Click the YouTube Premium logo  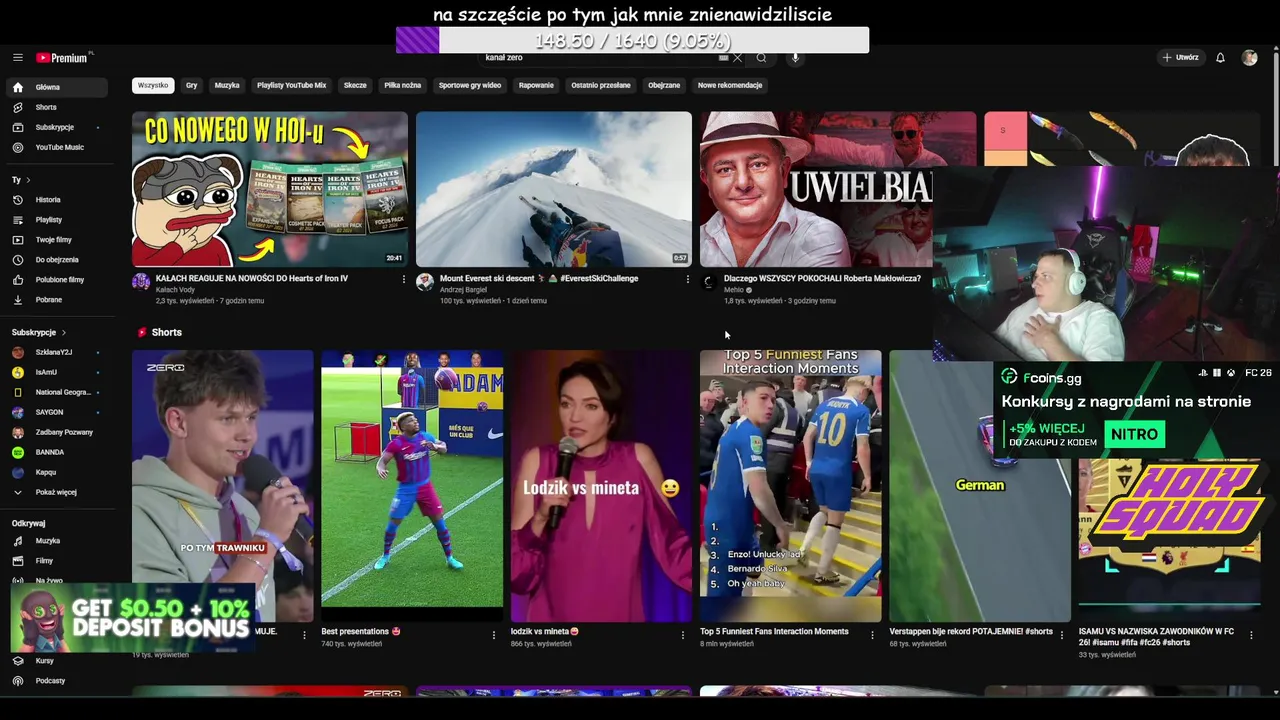tap(63, 58)
